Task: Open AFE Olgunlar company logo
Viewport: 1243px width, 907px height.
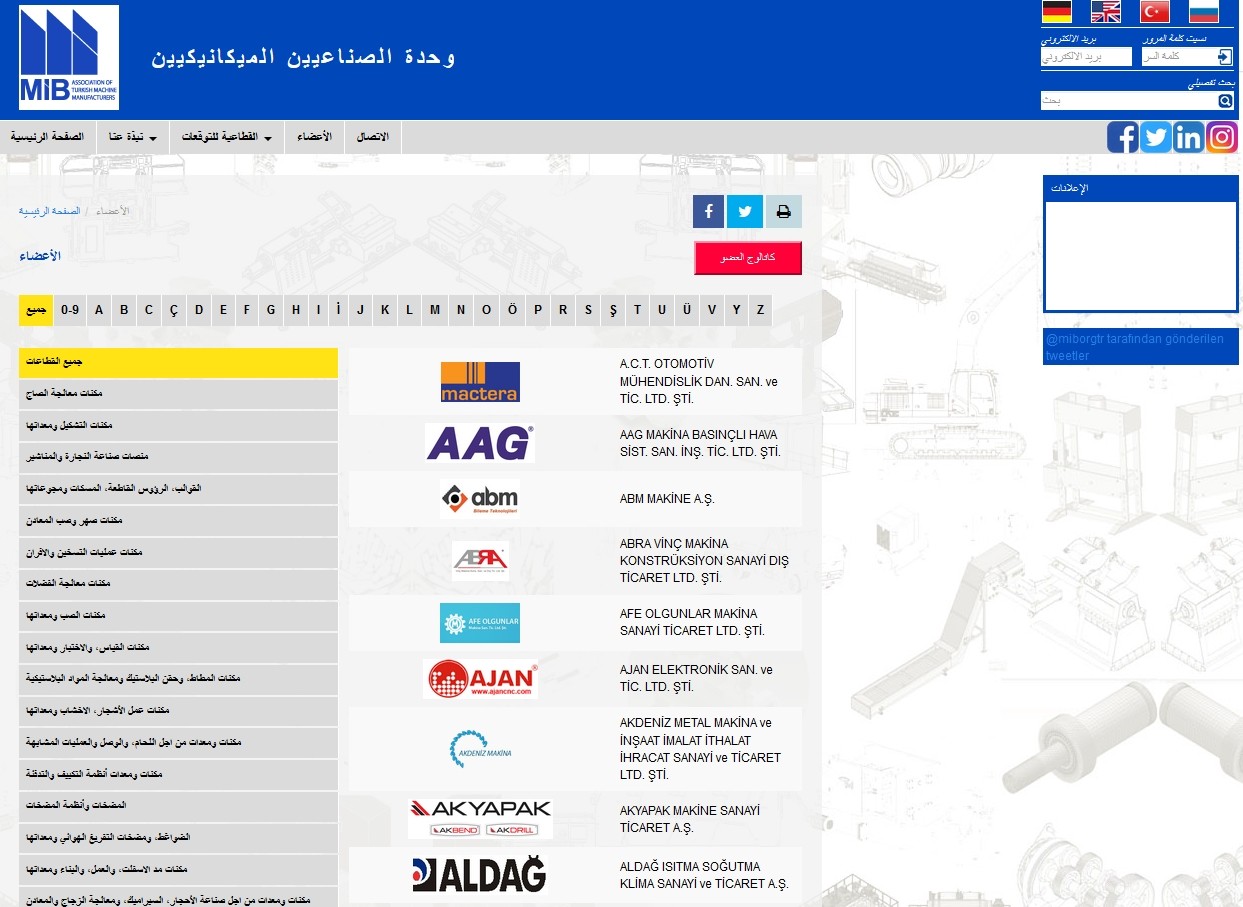Action: click(480, 623)
